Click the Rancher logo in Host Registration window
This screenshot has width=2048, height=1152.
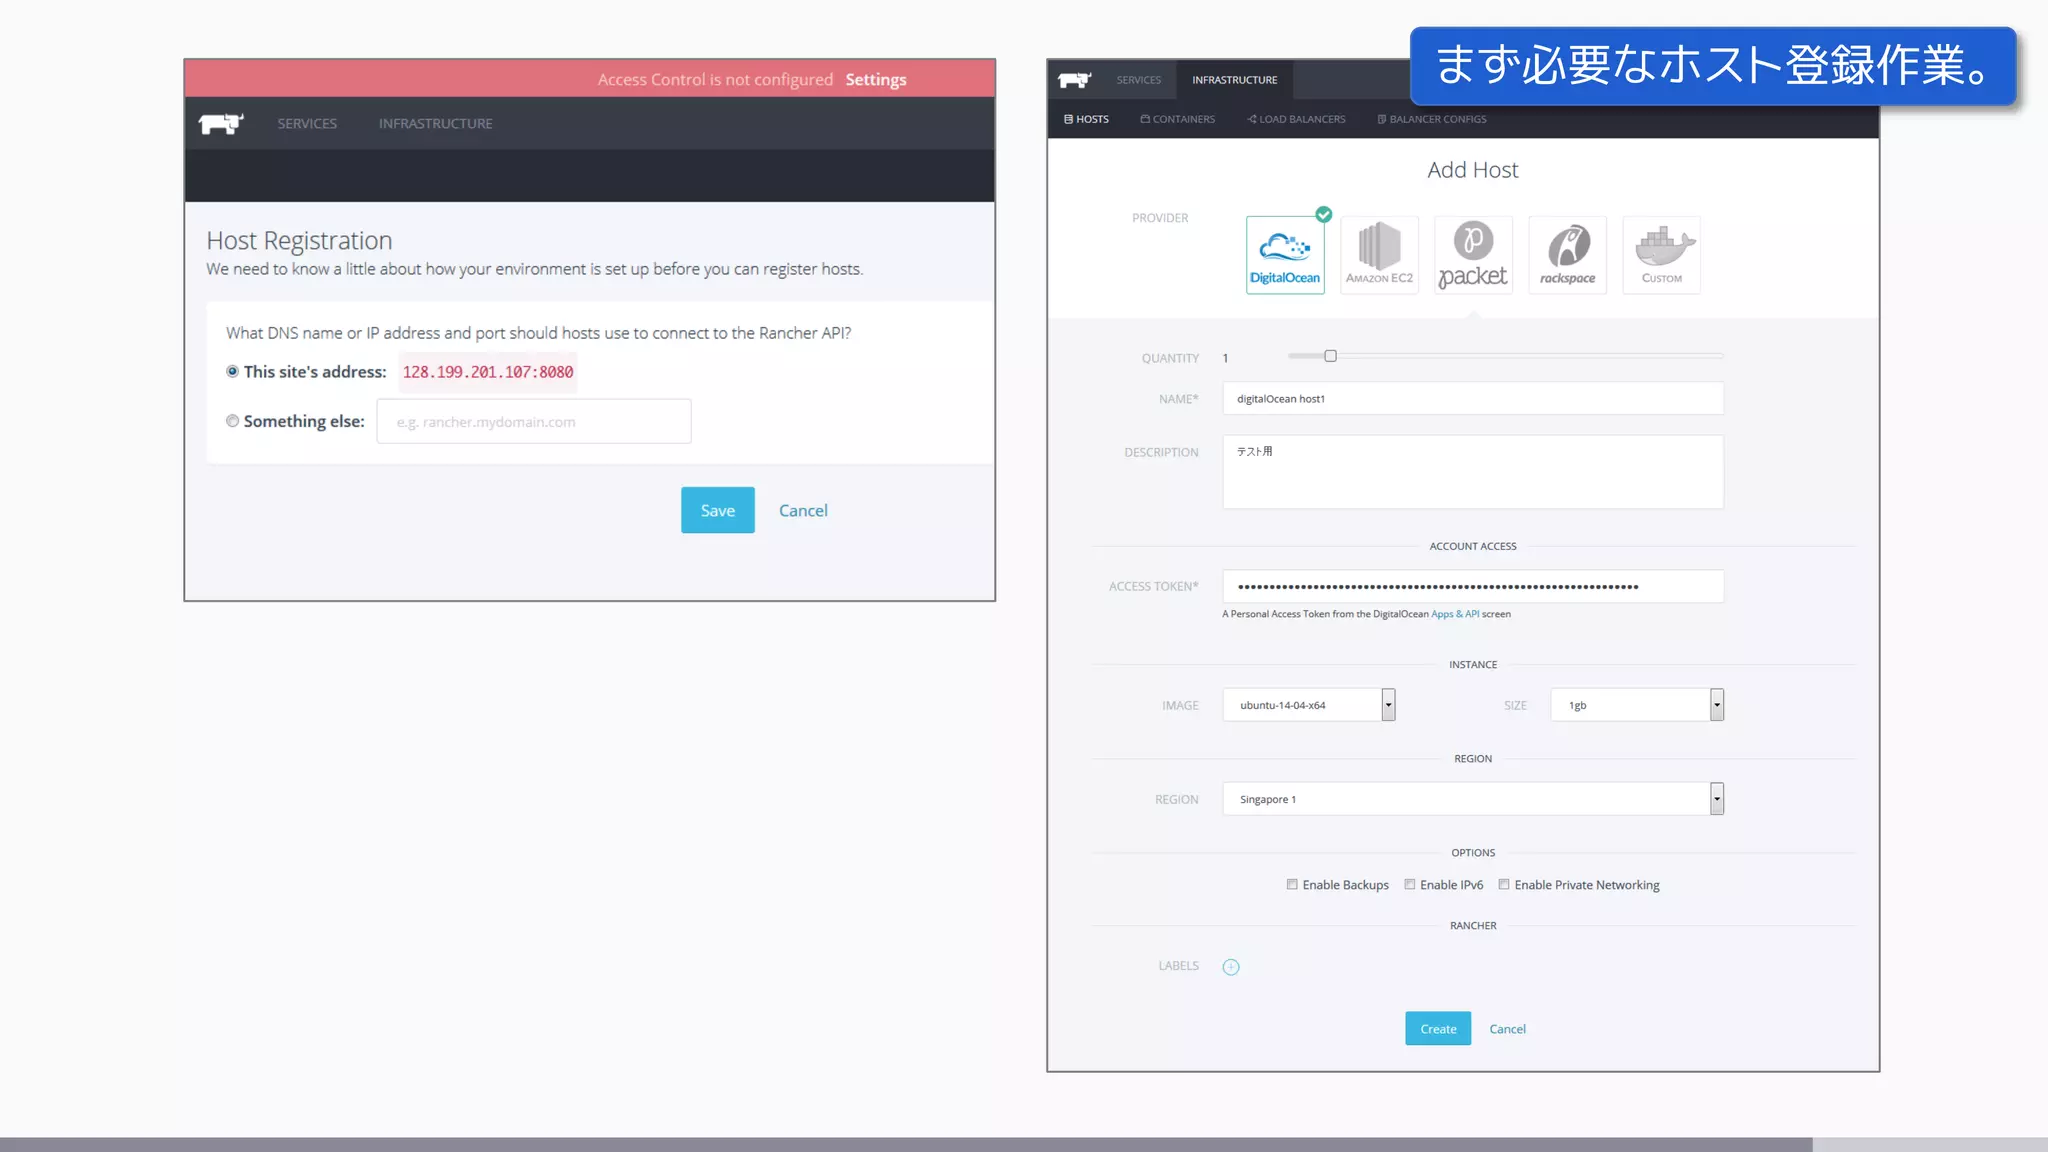coord(221,123)
